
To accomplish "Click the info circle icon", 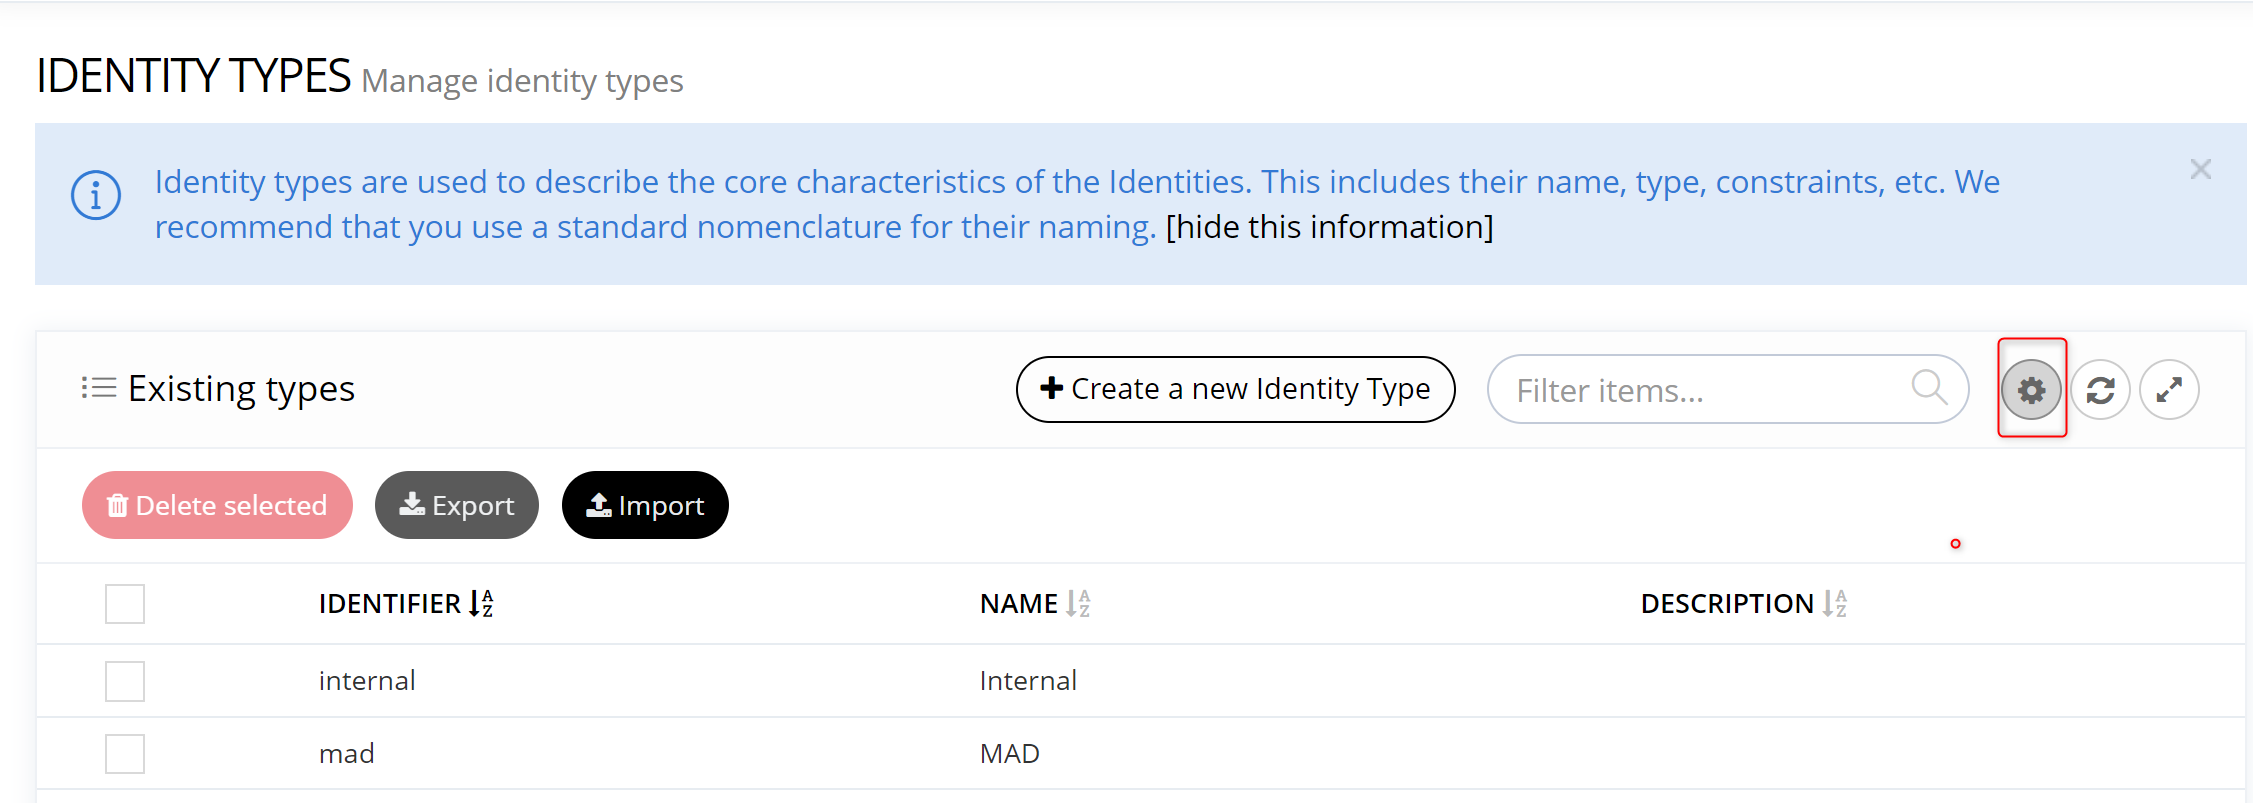I will pyautogui.click(x=96, y=195).
